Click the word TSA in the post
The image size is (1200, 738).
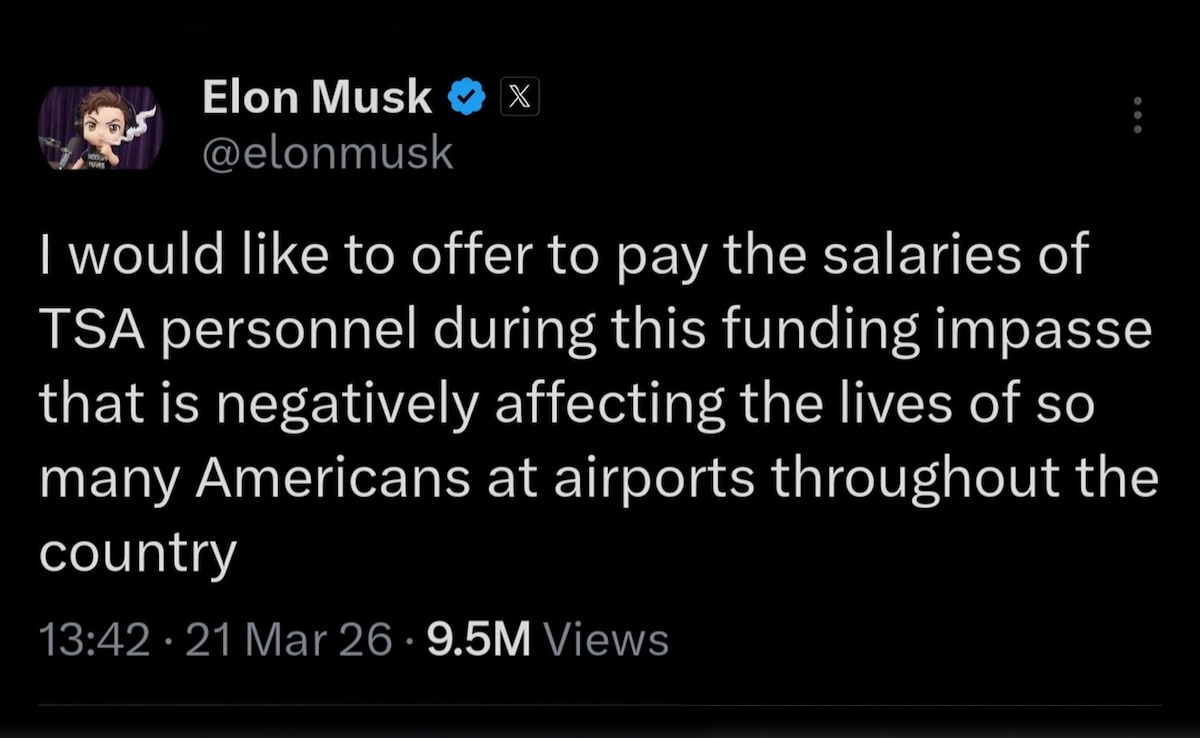pyautogui.click(x=87, y=331)
